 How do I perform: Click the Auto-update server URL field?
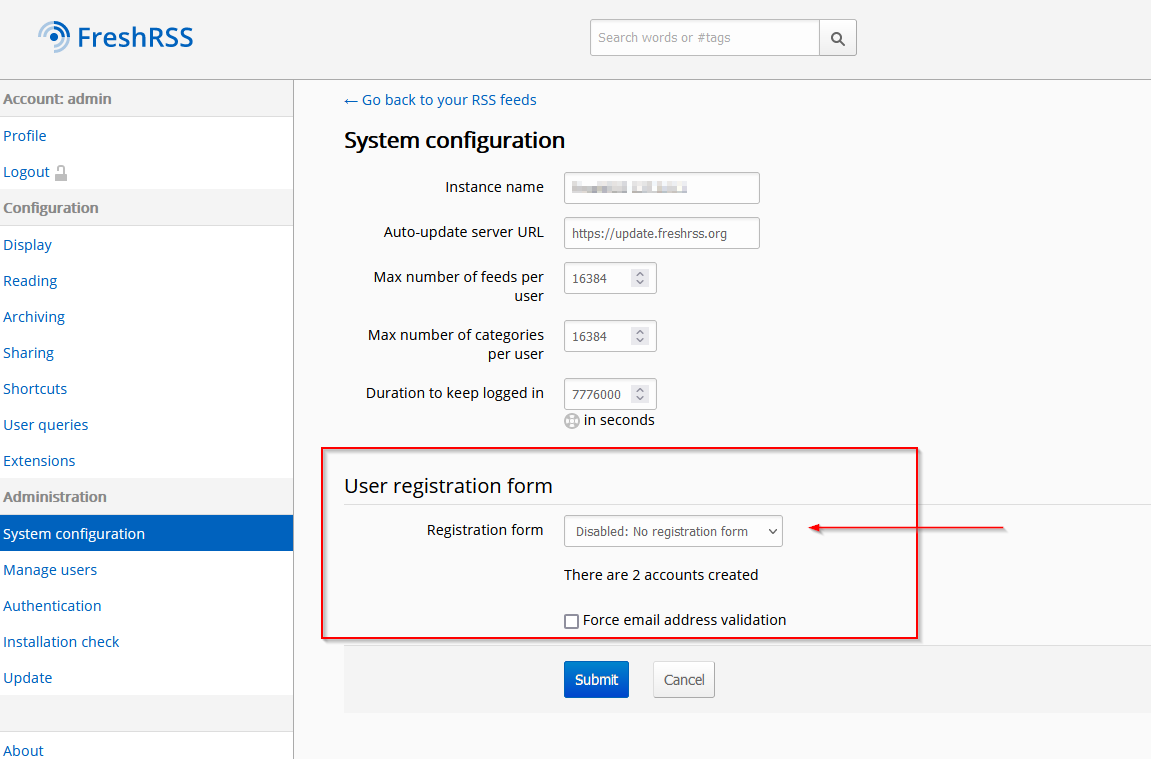(x=661, y=234)
